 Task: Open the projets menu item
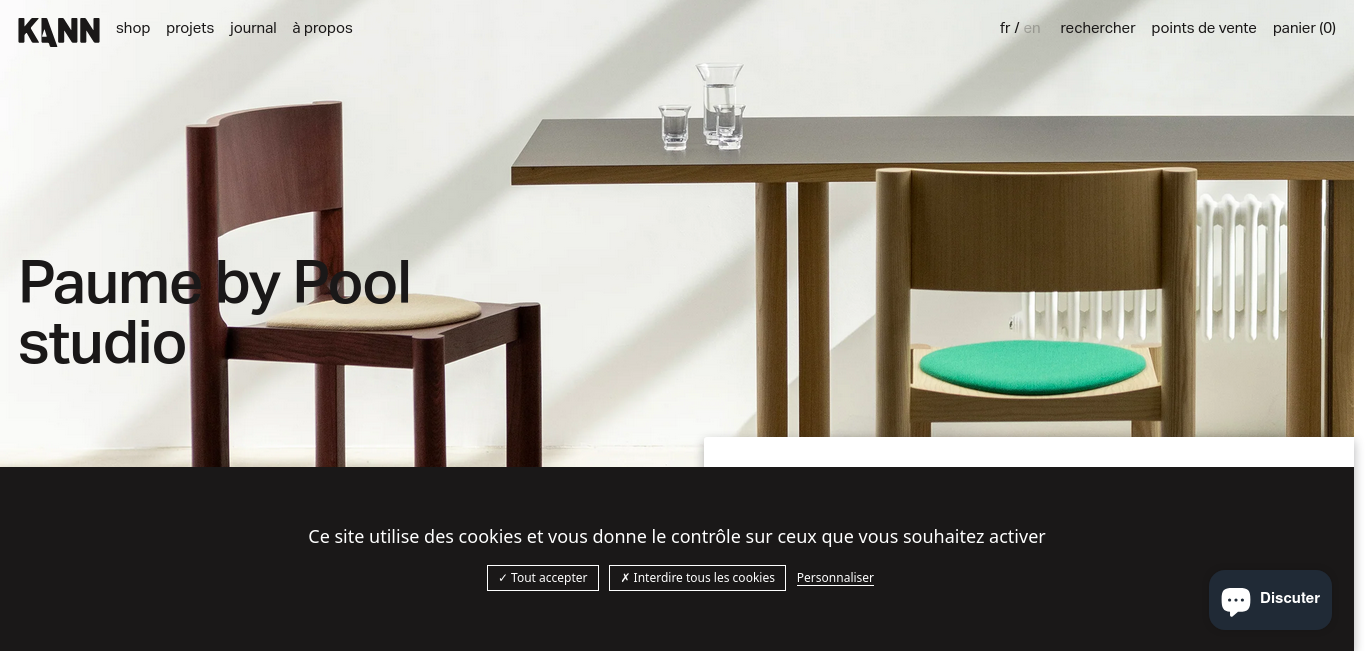coord(190,28)
